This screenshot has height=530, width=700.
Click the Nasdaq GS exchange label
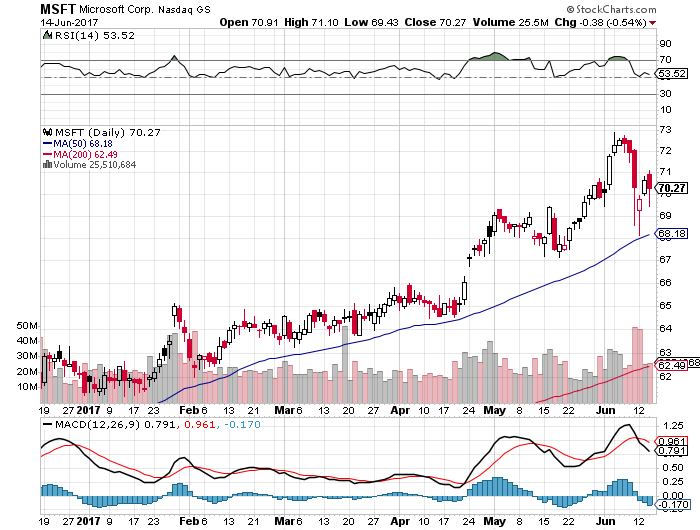click(x=184, y=9)
